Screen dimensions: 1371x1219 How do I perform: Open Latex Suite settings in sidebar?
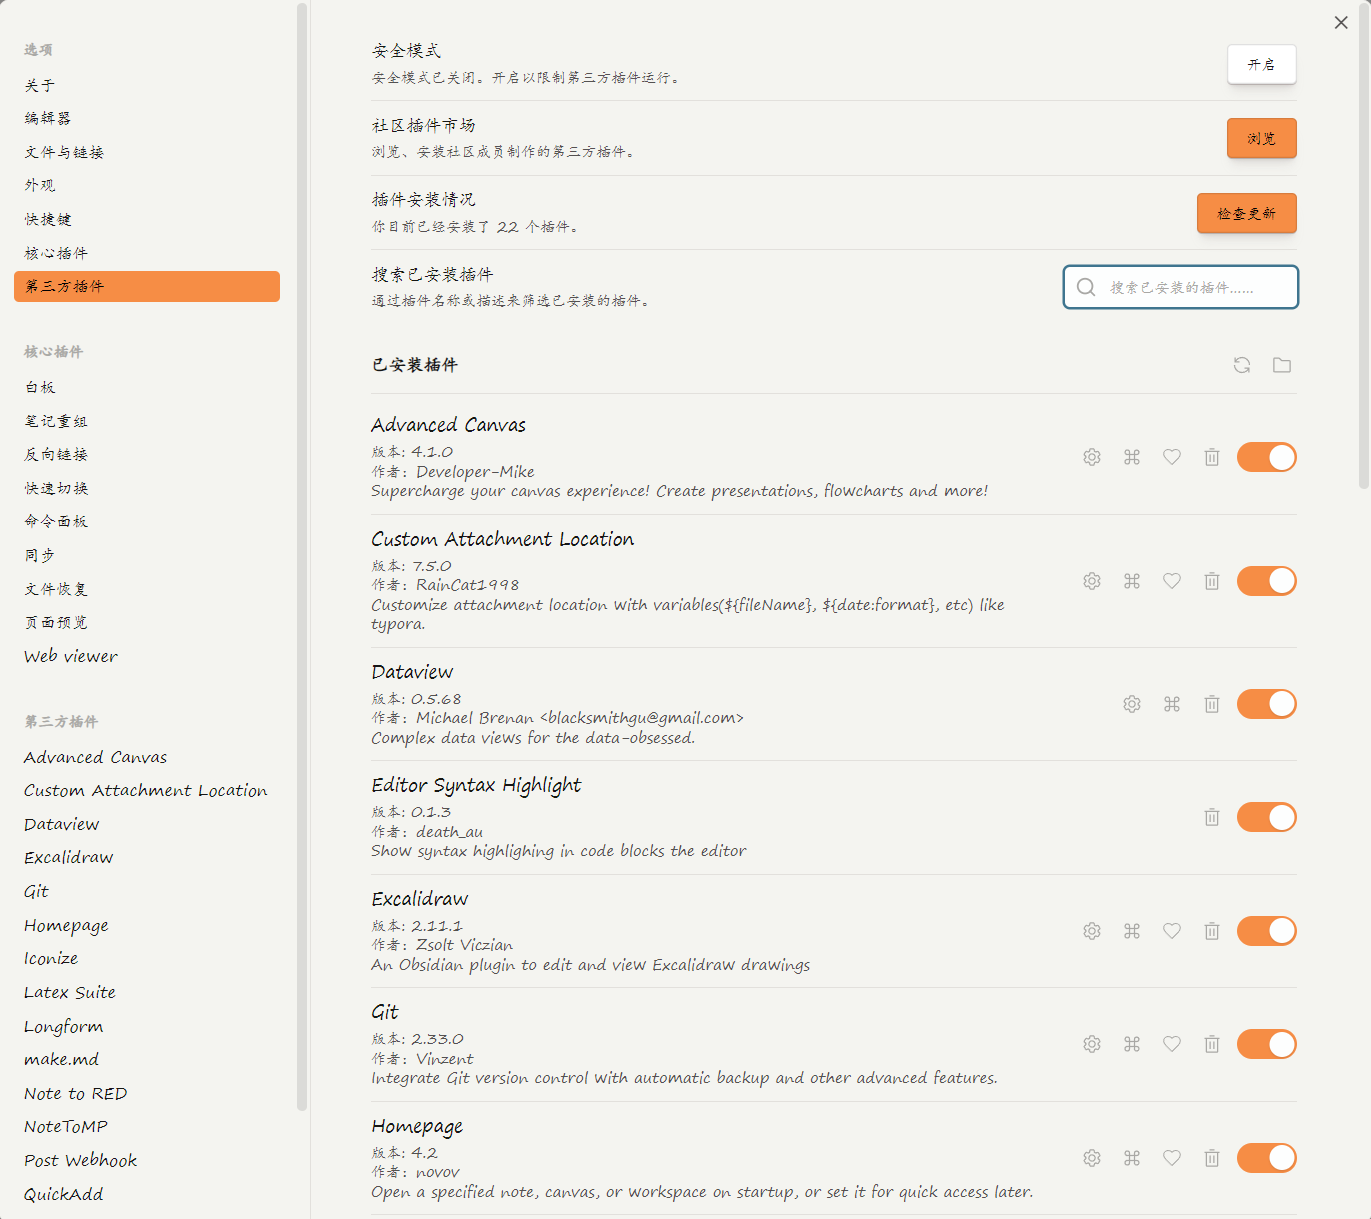147,993
